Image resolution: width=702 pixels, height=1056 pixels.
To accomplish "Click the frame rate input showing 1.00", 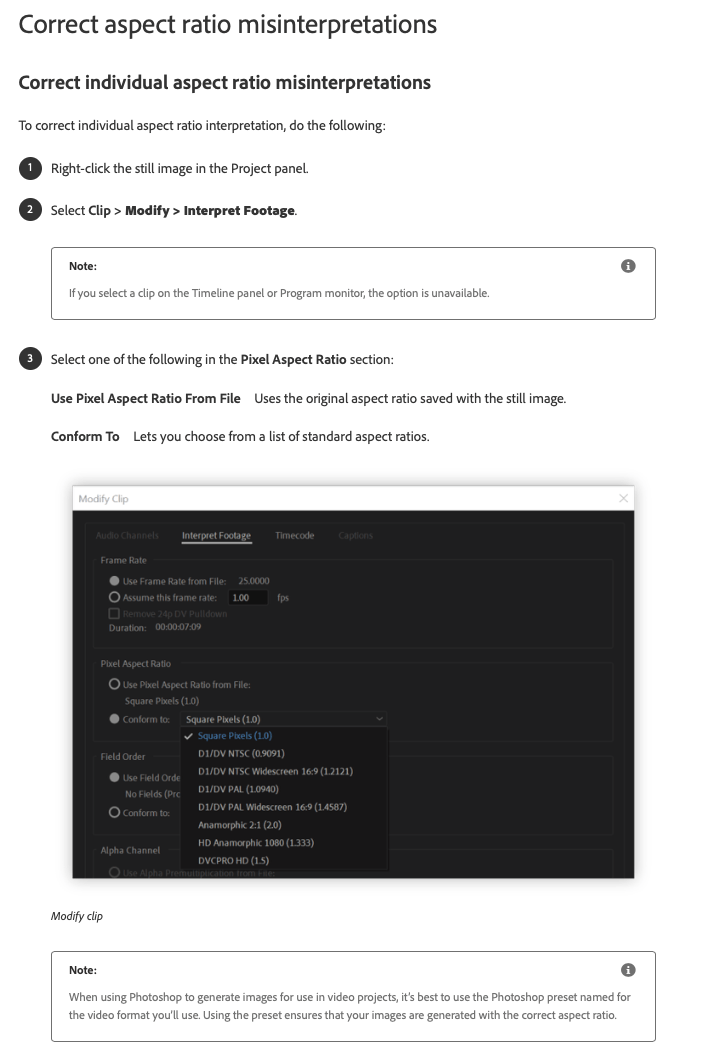I will tap(250, 598).
